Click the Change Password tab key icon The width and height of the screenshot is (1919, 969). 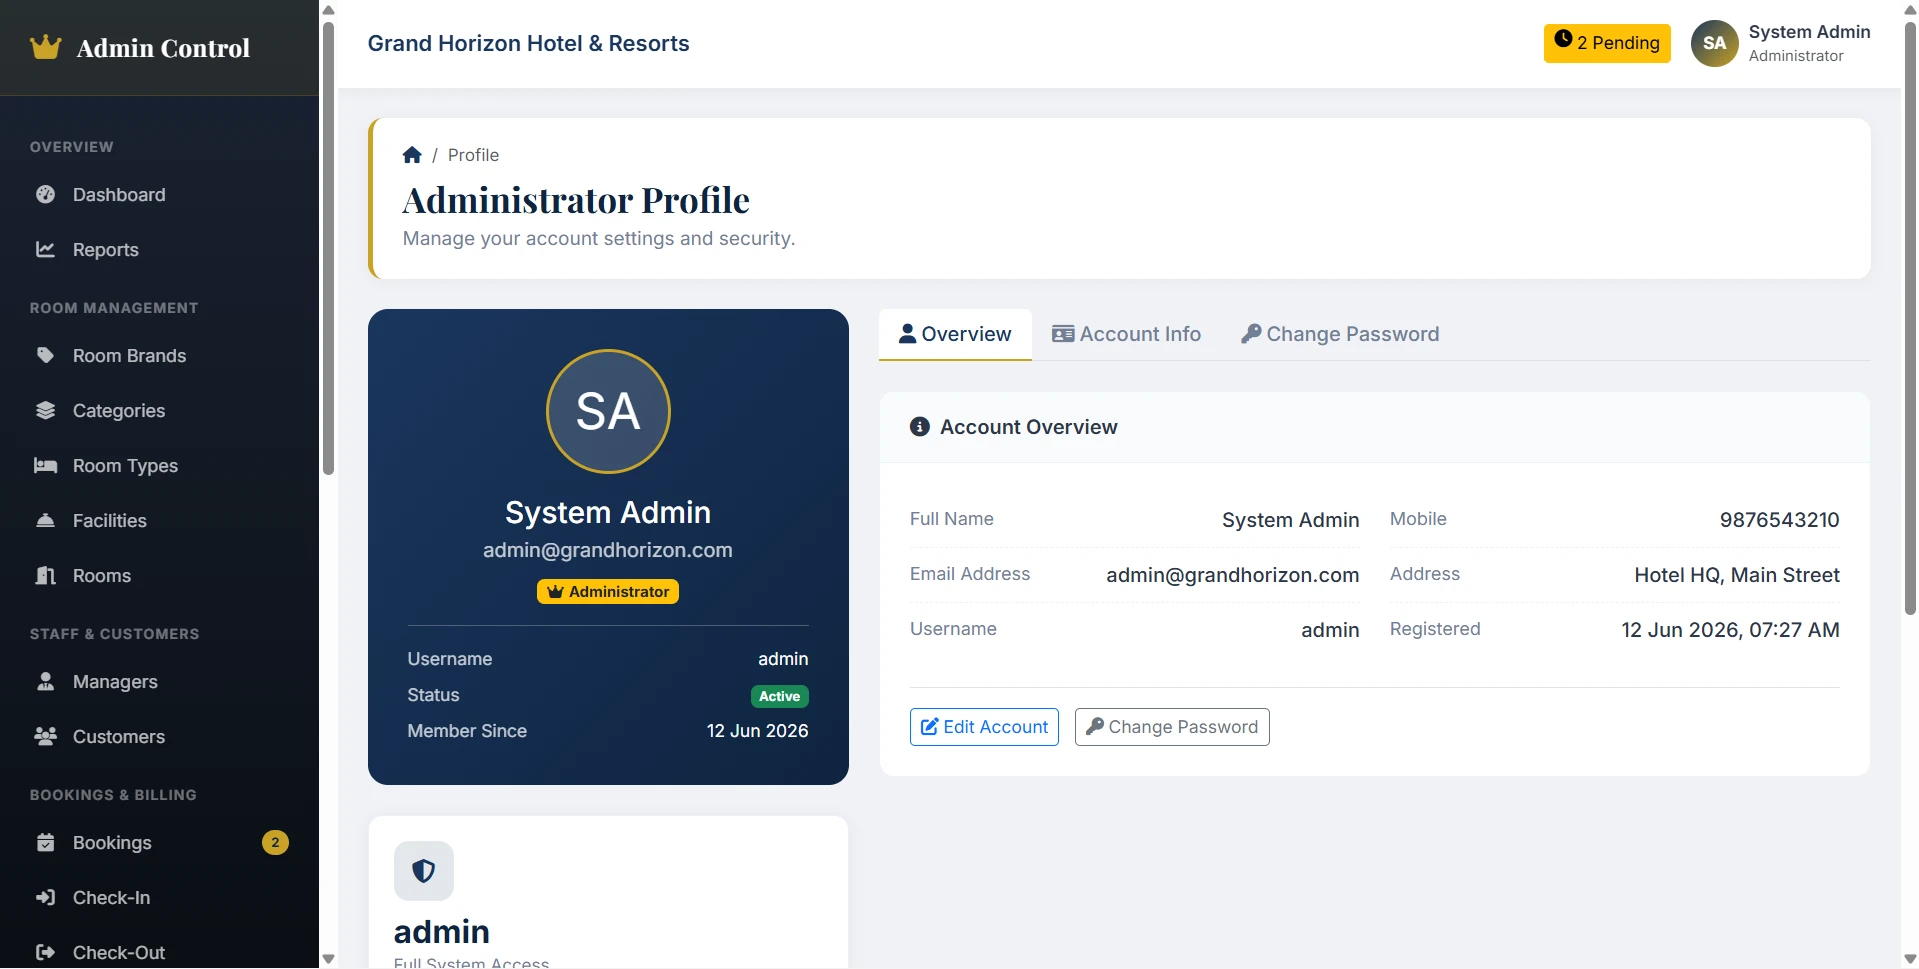pos(1250,334)
